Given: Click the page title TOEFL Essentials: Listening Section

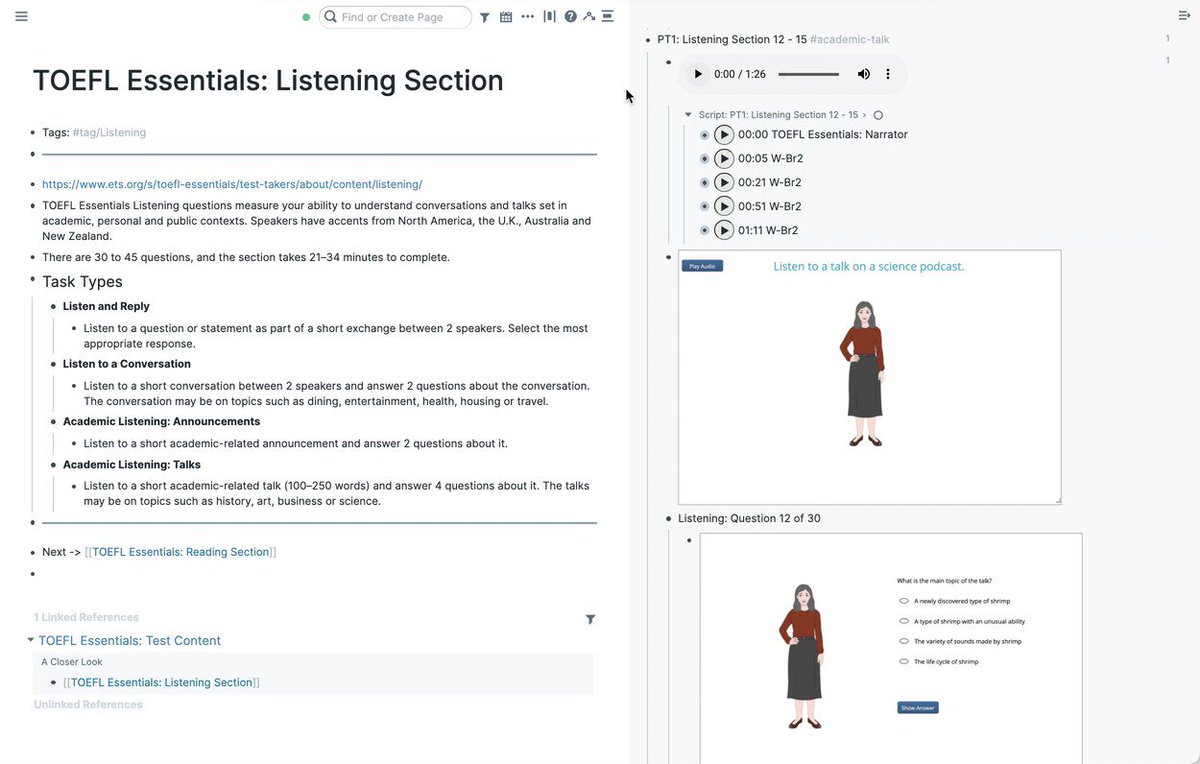Looking at the screenshot, I should pos(268,80).
